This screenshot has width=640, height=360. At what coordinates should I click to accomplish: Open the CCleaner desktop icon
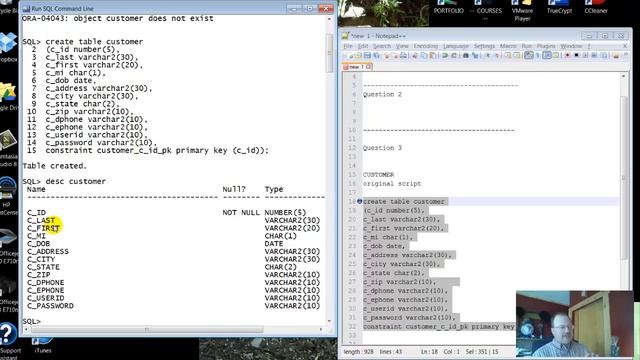pyautogui.click(x=596, y=7)
